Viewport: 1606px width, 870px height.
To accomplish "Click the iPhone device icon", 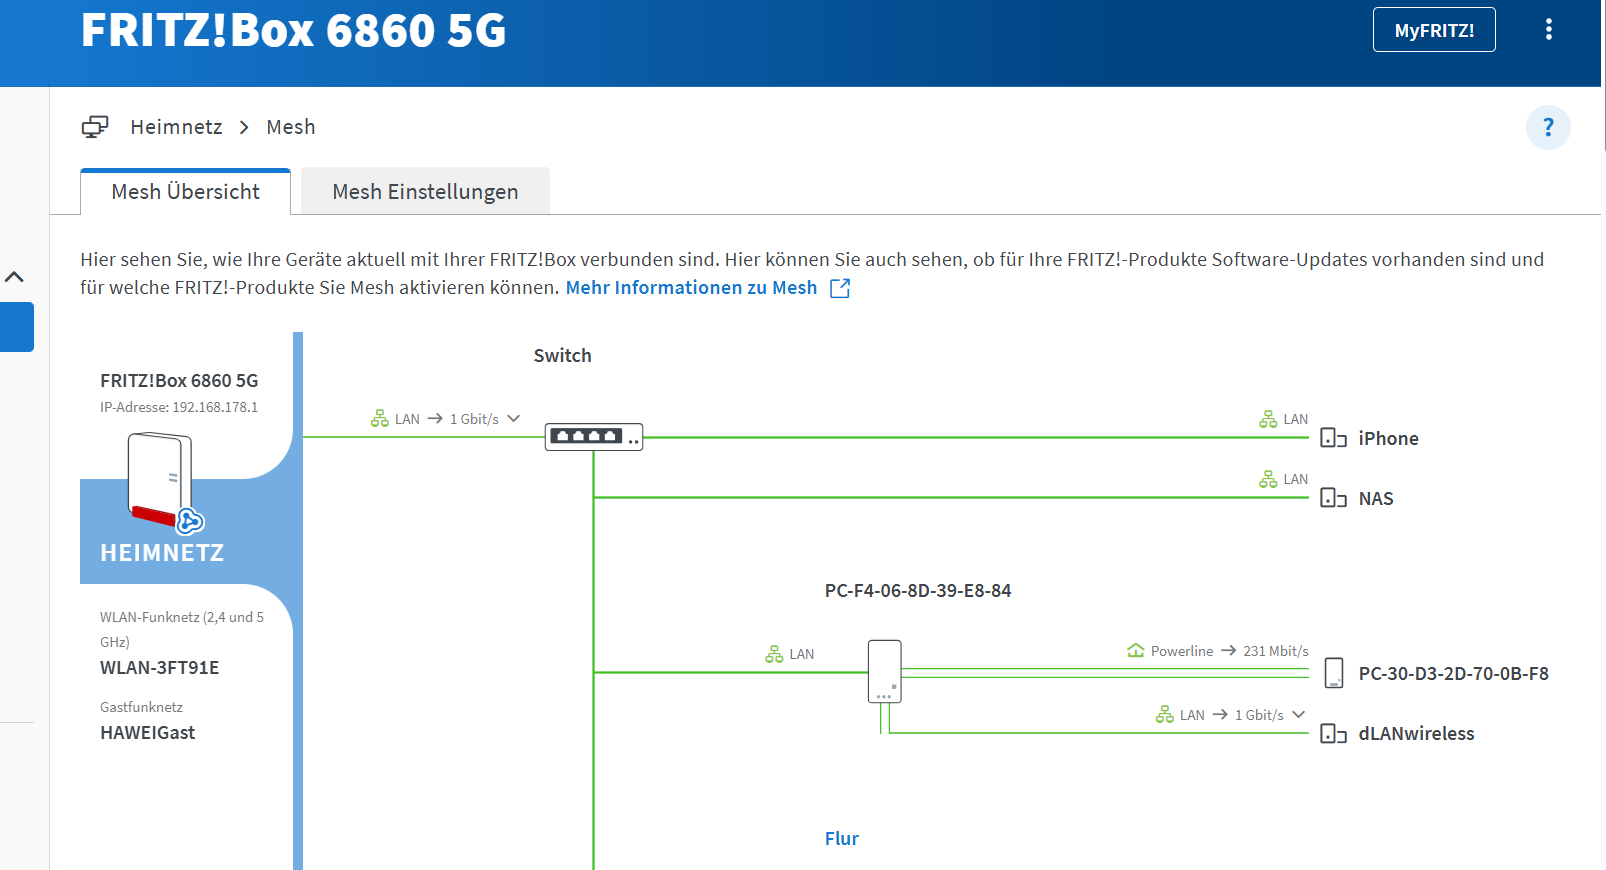I will click(1334, 438).
